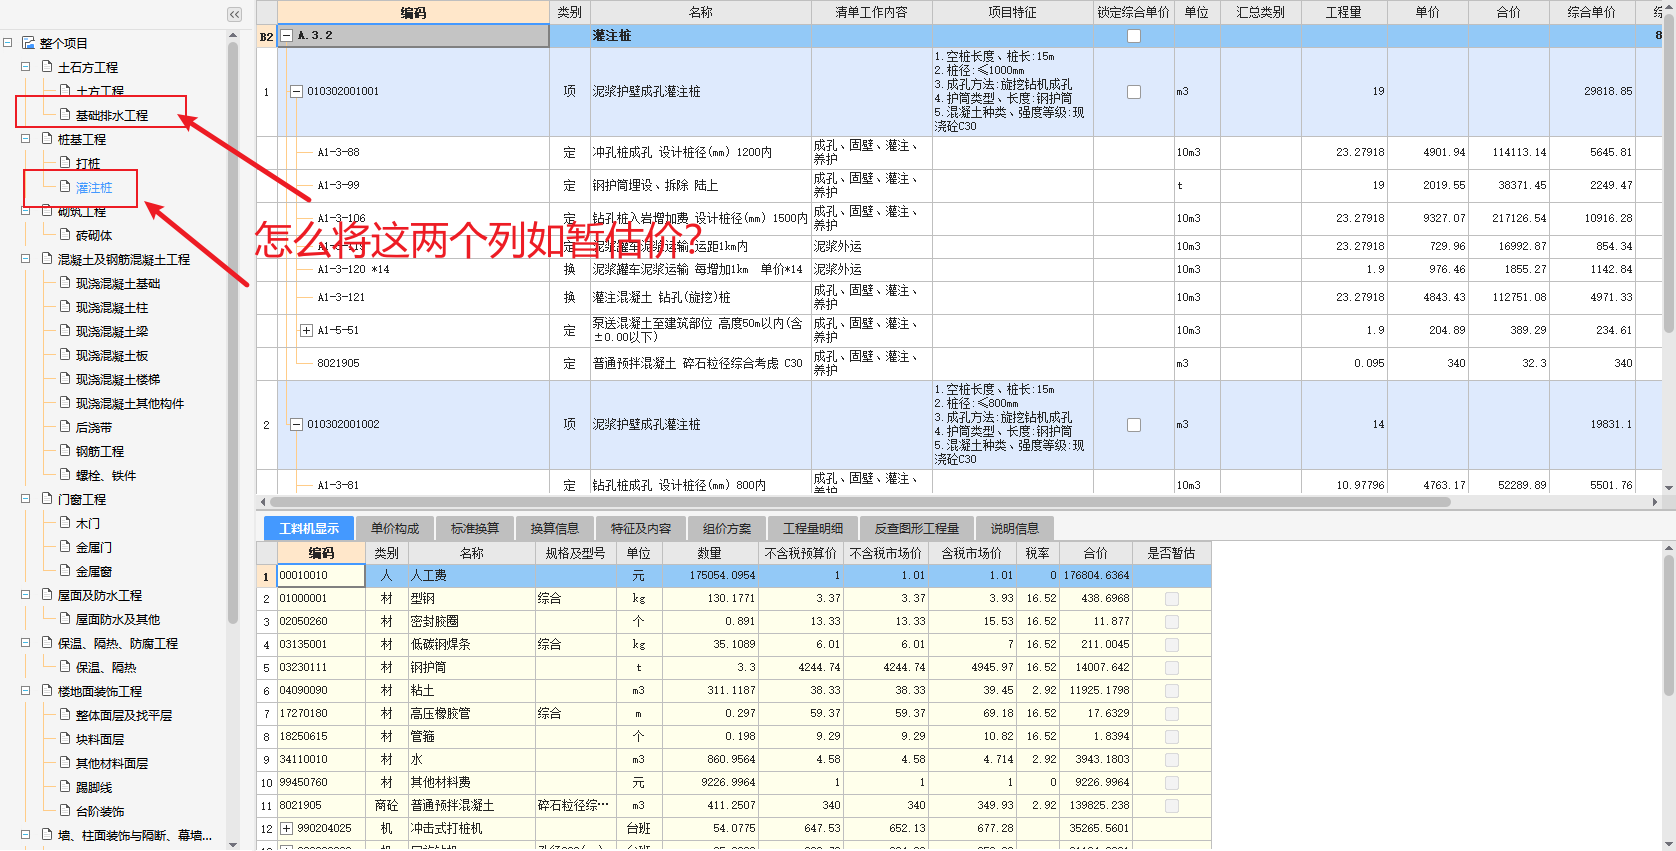The image size is (1676, 851).
Task: Click the document icon beside 其他材料面层
Action: pos(65,763)
